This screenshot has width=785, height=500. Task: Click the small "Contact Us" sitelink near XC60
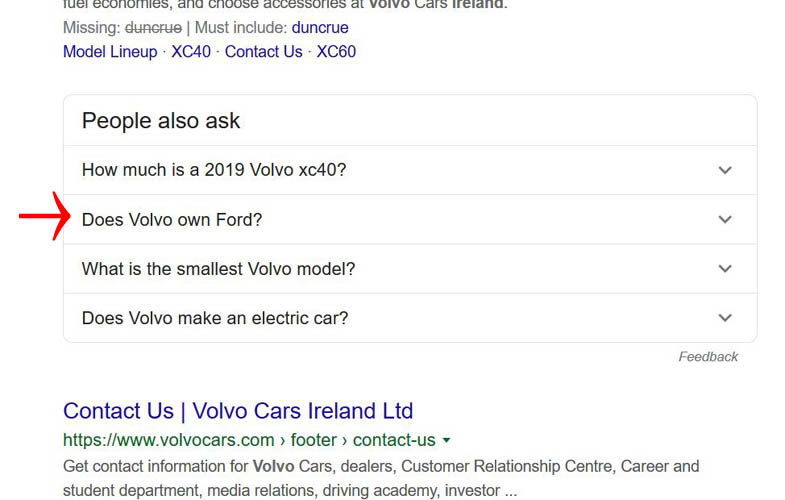(263, 51)
